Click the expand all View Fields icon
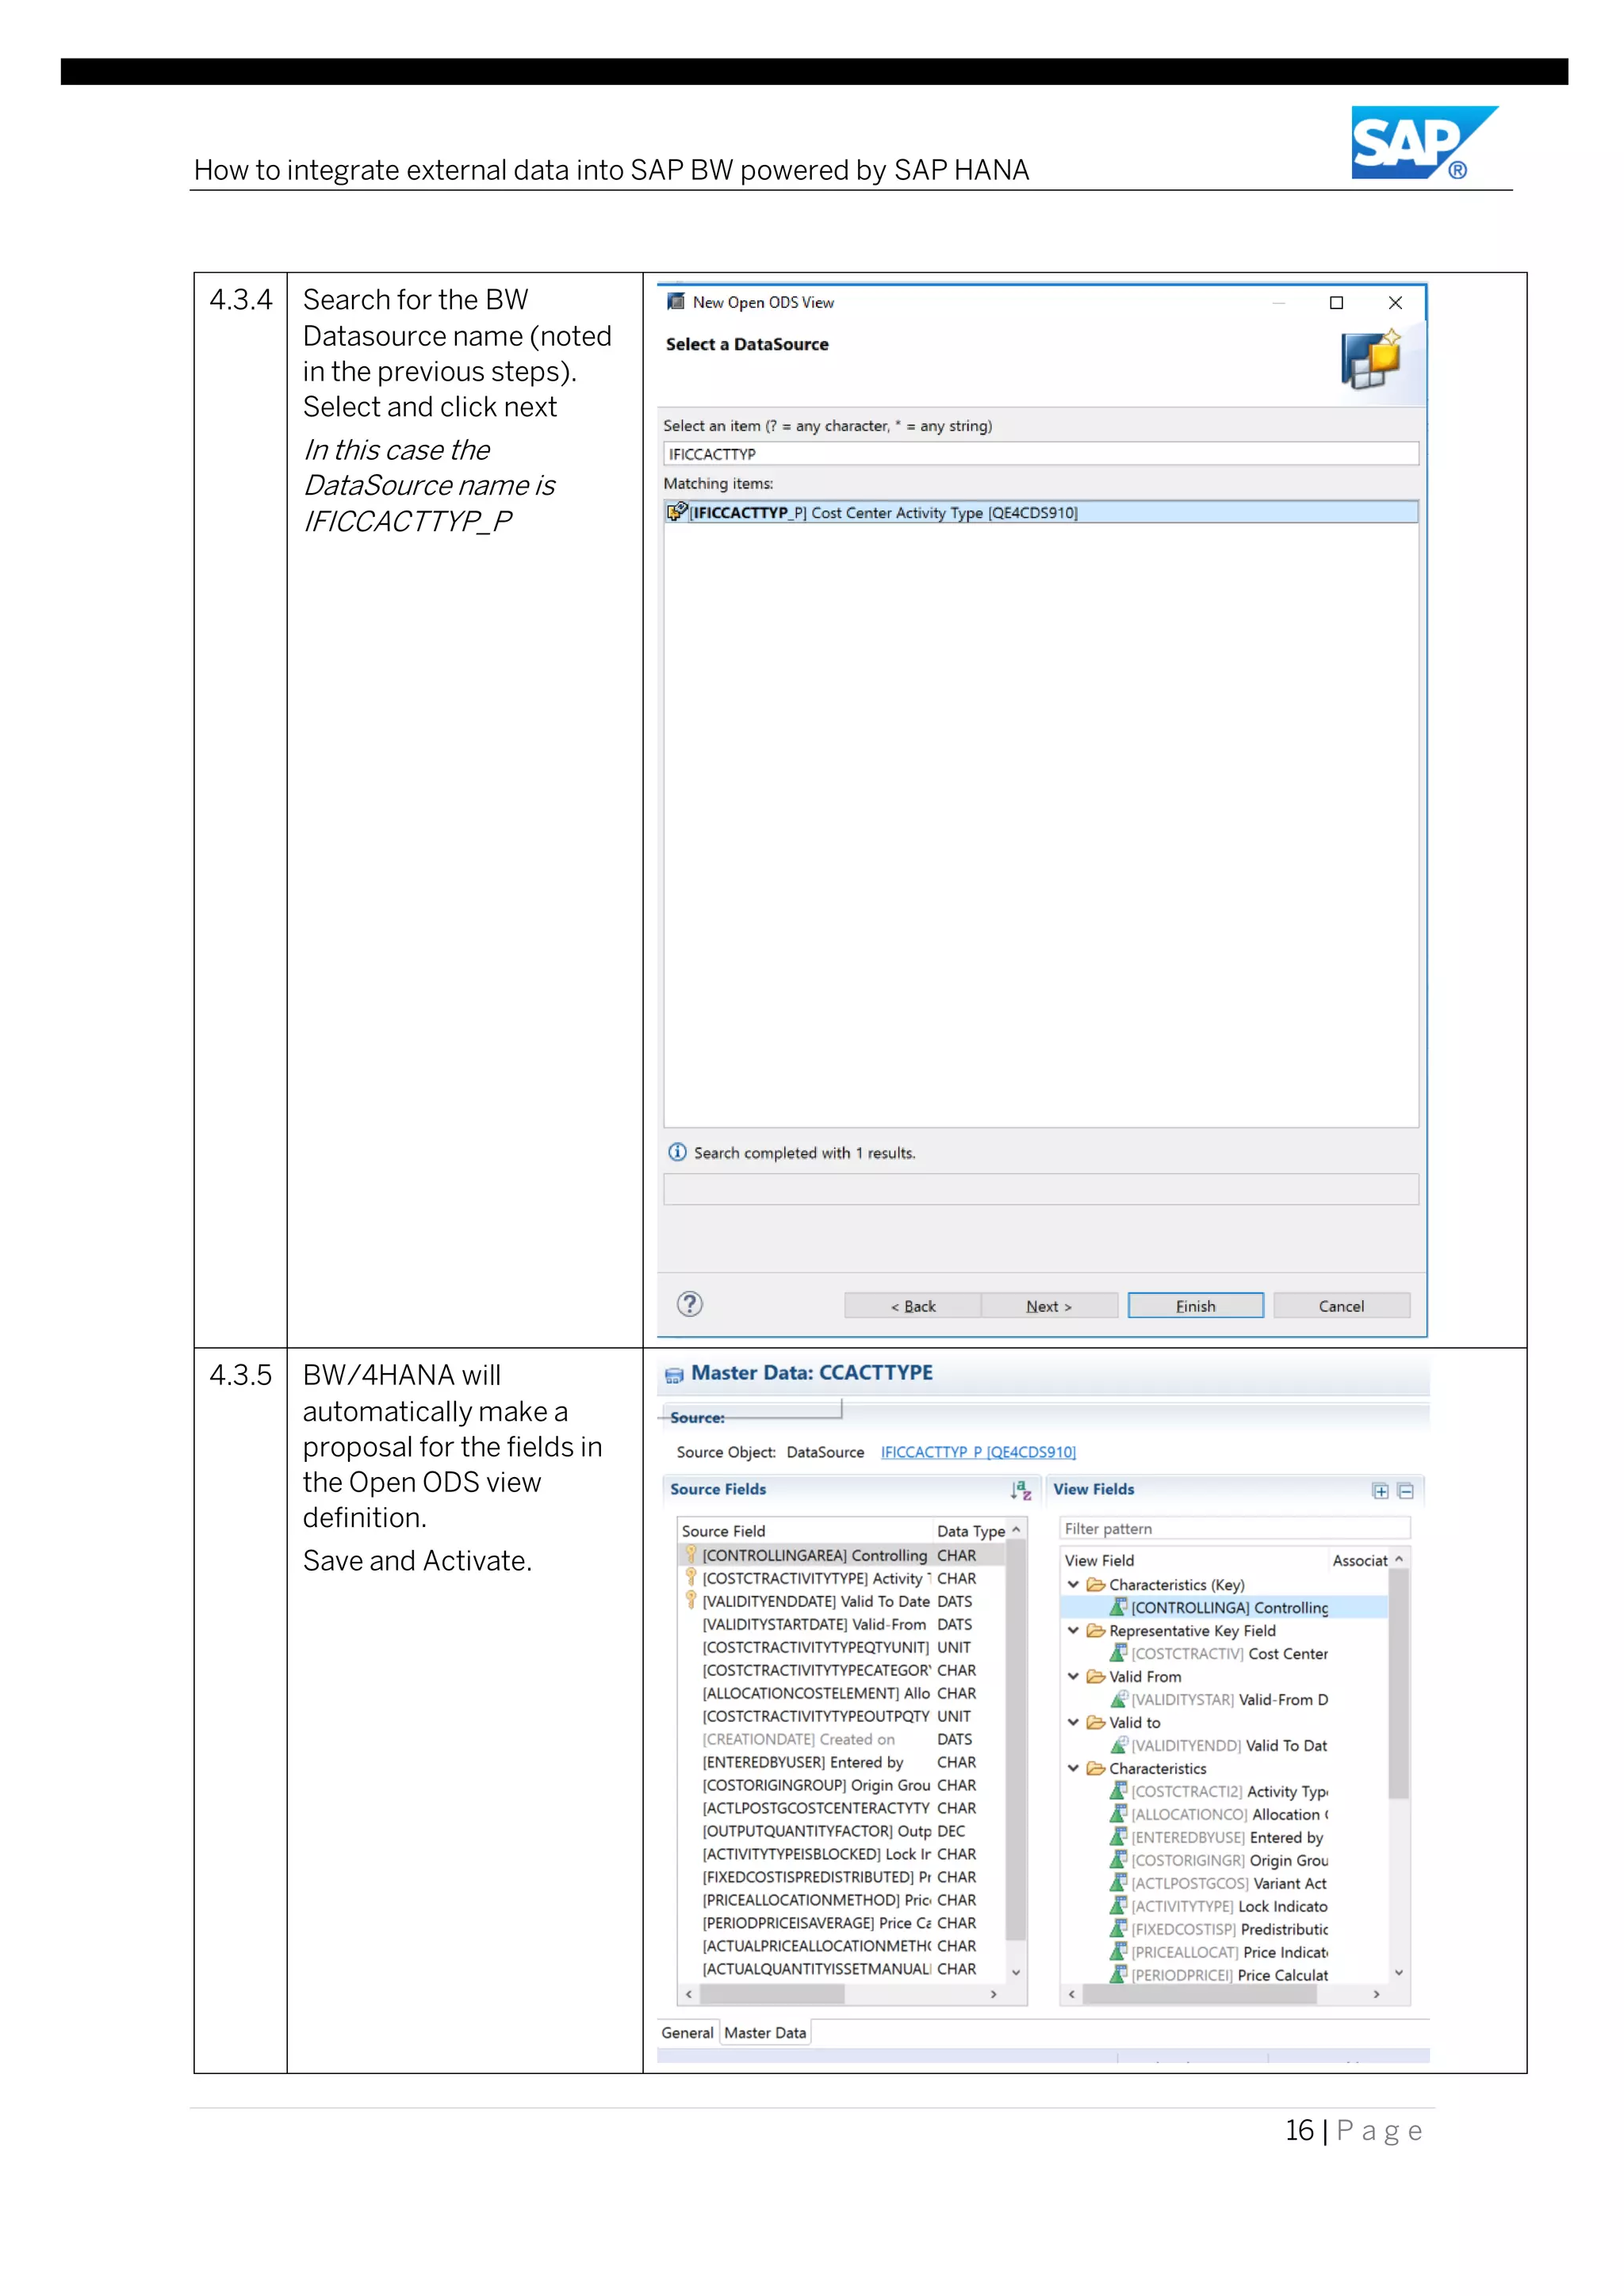This screenshot has width=1624, height=2296. tap(1380, 1491)
